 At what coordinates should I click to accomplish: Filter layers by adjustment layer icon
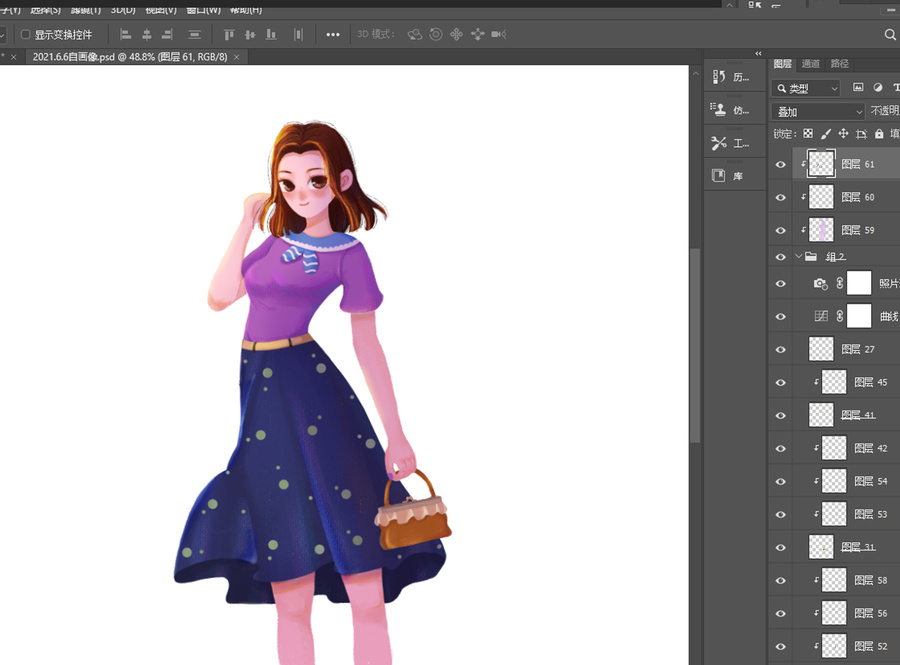tap(878, 87)
